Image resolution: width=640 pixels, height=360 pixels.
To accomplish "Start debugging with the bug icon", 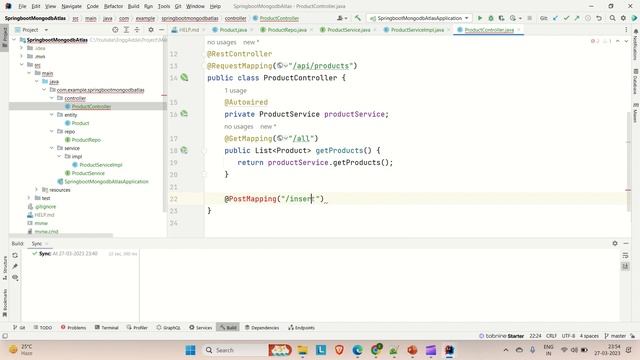I will [491, 18].
